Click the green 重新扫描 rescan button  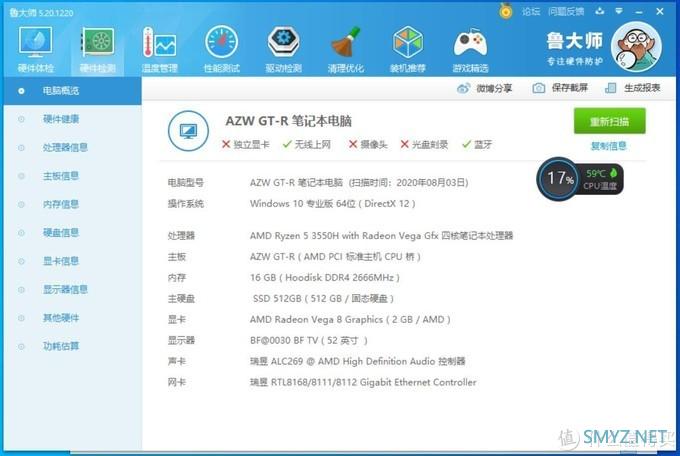[x=609, y=121]
